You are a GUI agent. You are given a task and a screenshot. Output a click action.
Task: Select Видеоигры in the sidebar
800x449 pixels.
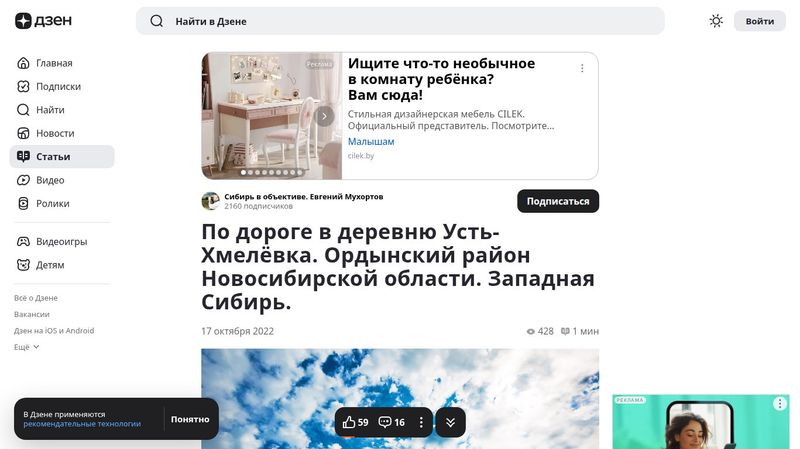[x=62, y=241]
